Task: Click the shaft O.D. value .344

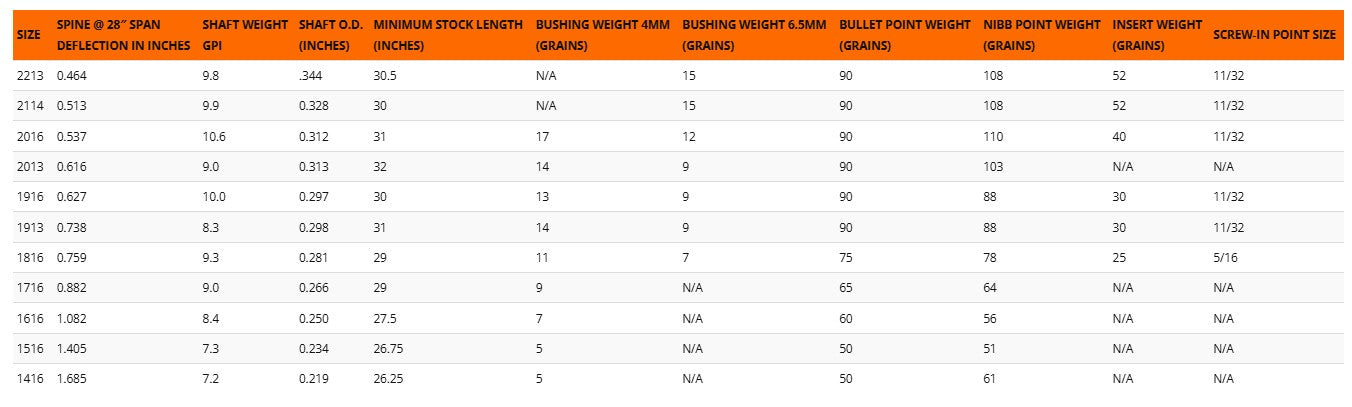Action: tap(312, 75)
